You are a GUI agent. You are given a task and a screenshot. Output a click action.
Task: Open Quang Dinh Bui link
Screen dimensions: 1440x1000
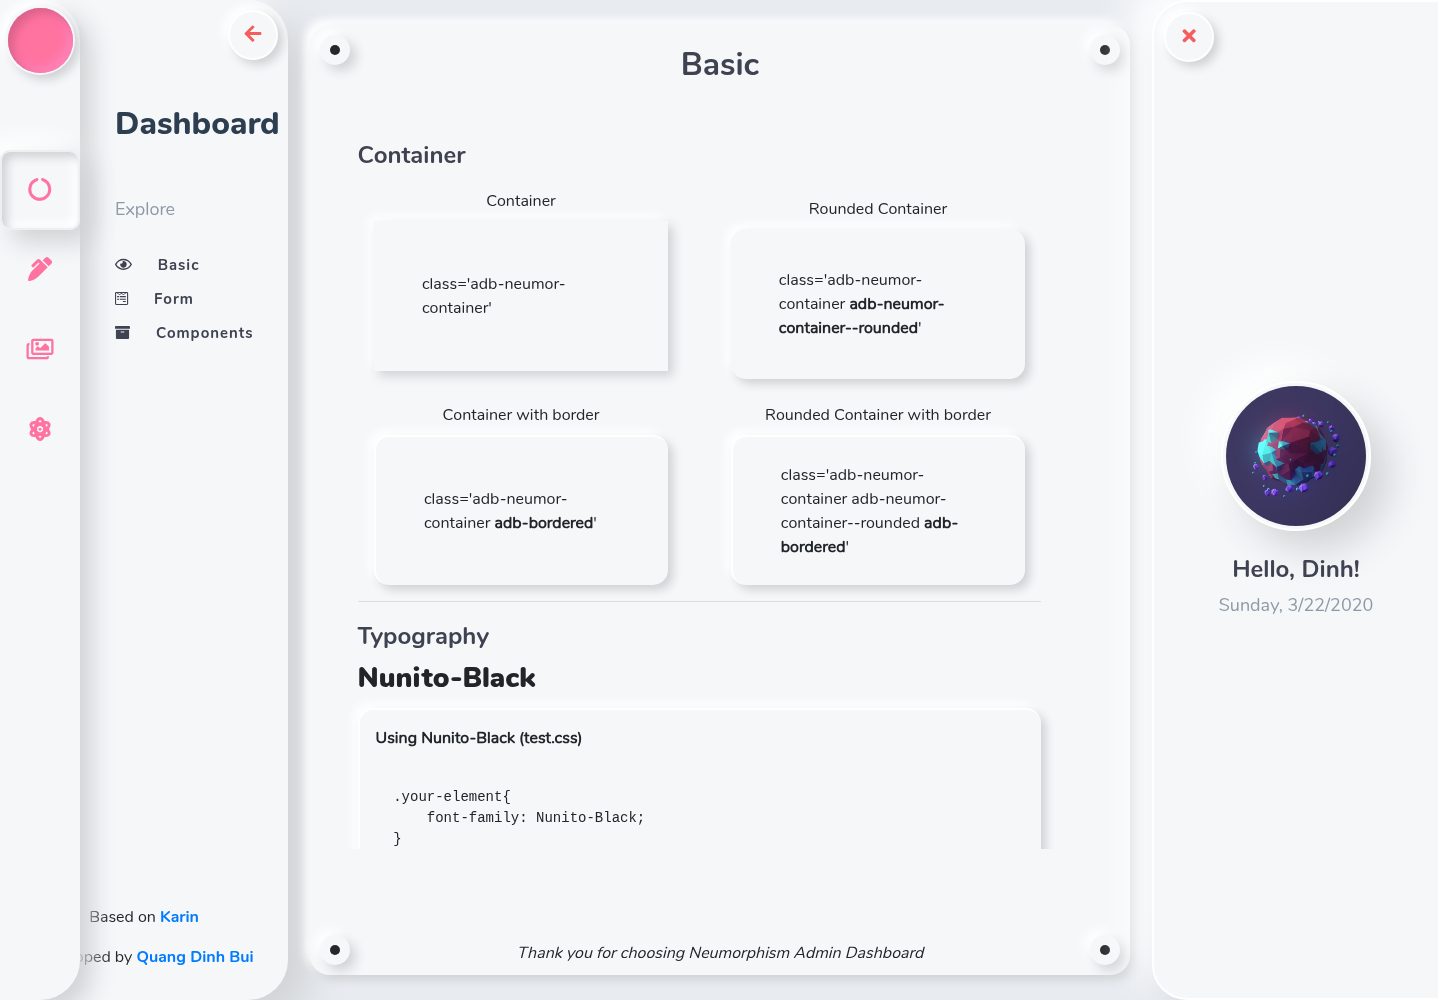tap(195, 957)
